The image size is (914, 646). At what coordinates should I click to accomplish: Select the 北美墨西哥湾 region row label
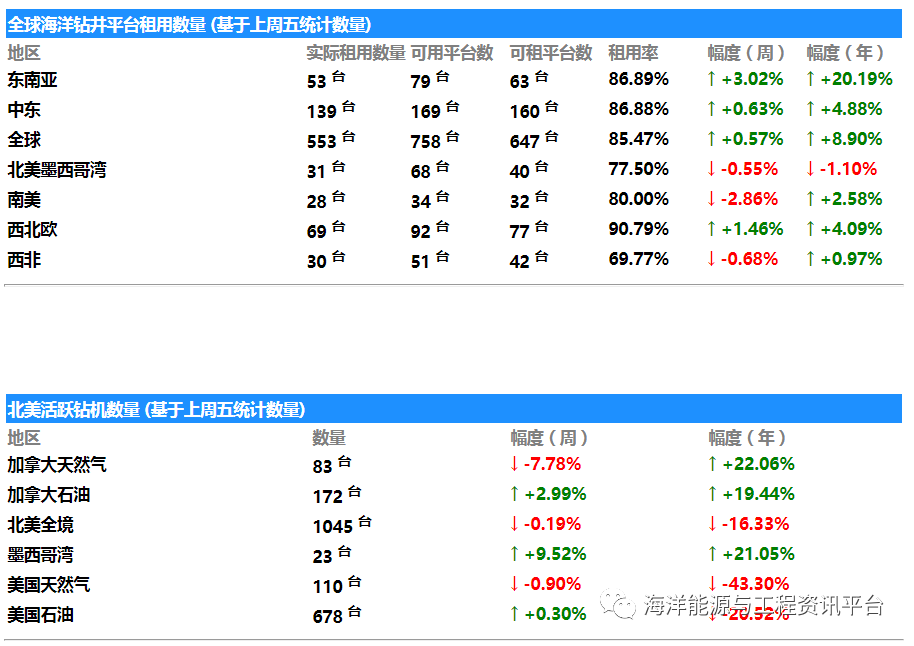[57, 170]
